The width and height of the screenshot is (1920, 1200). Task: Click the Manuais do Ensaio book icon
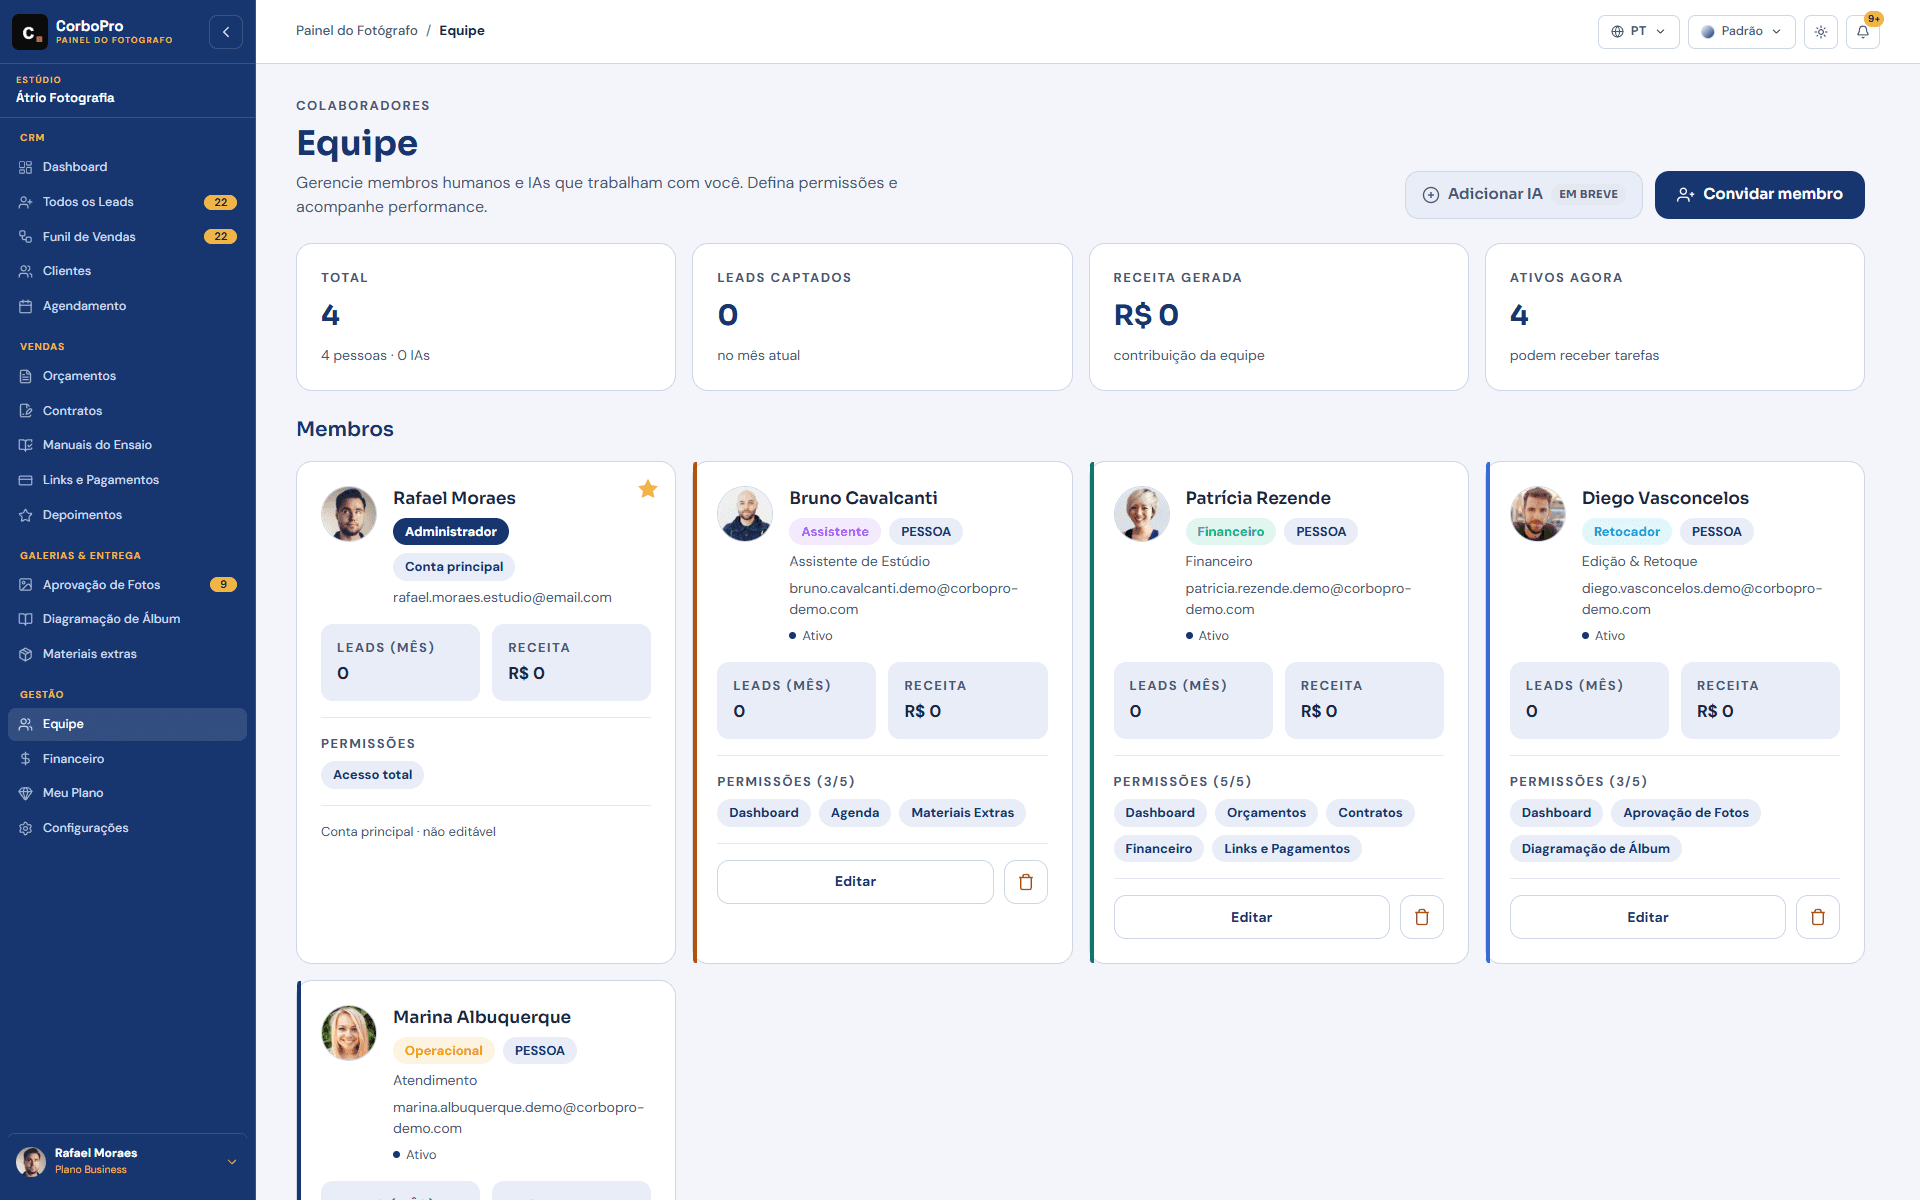point(26,445)
